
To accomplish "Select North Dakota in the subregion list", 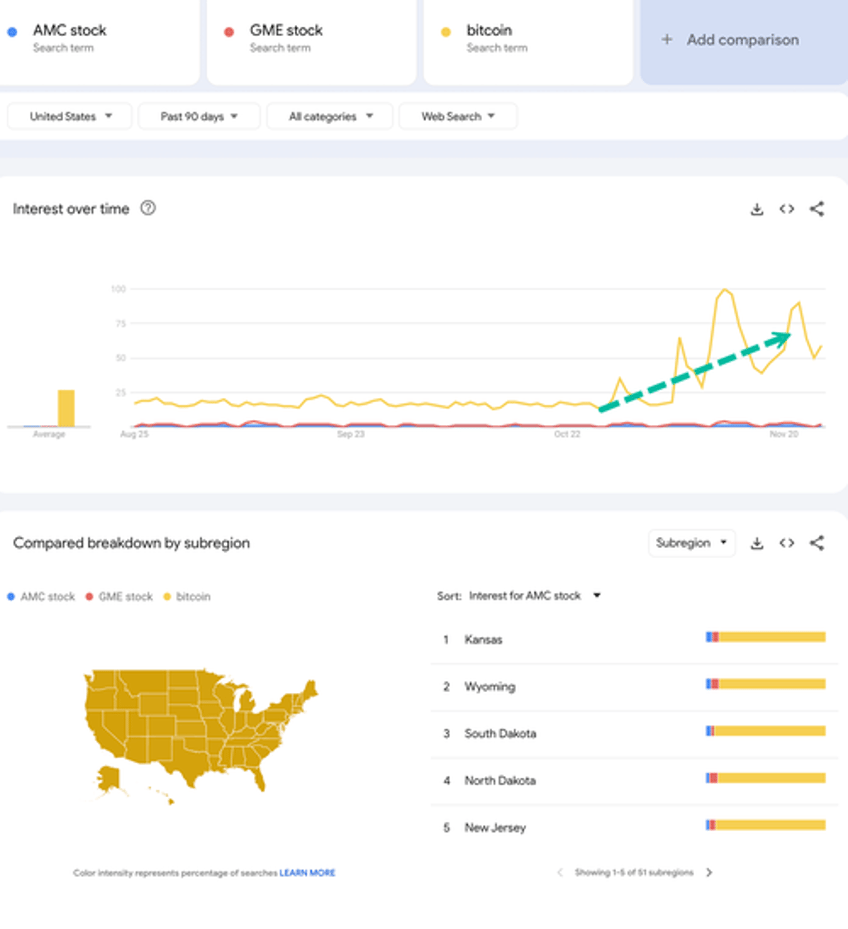I will pyautogui.click(x=634, y=780).
